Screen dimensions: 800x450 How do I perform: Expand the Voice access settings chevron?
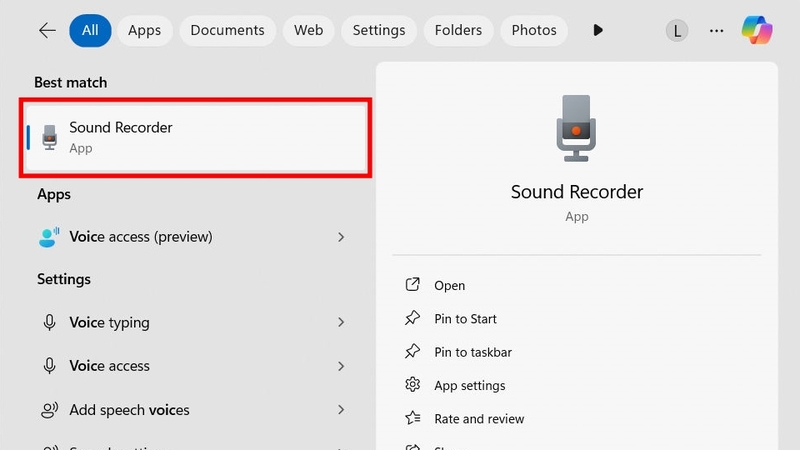point(341,366)
